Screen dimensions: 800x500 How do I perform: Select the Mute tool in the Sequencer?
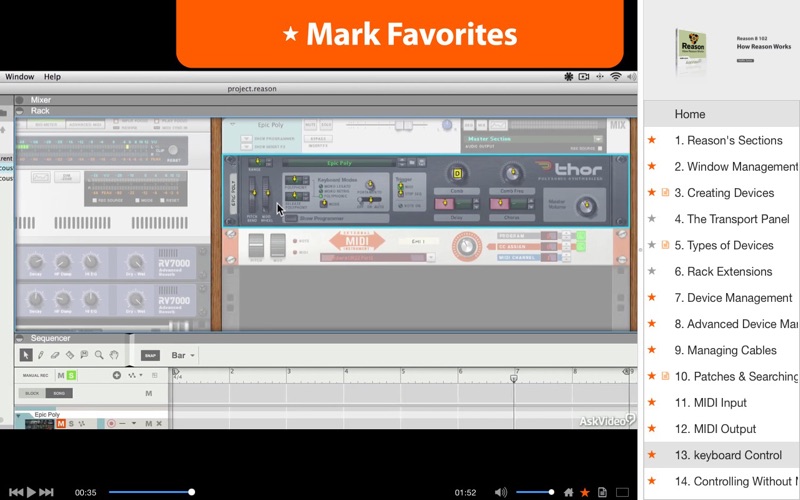click(x=84, y=355)
